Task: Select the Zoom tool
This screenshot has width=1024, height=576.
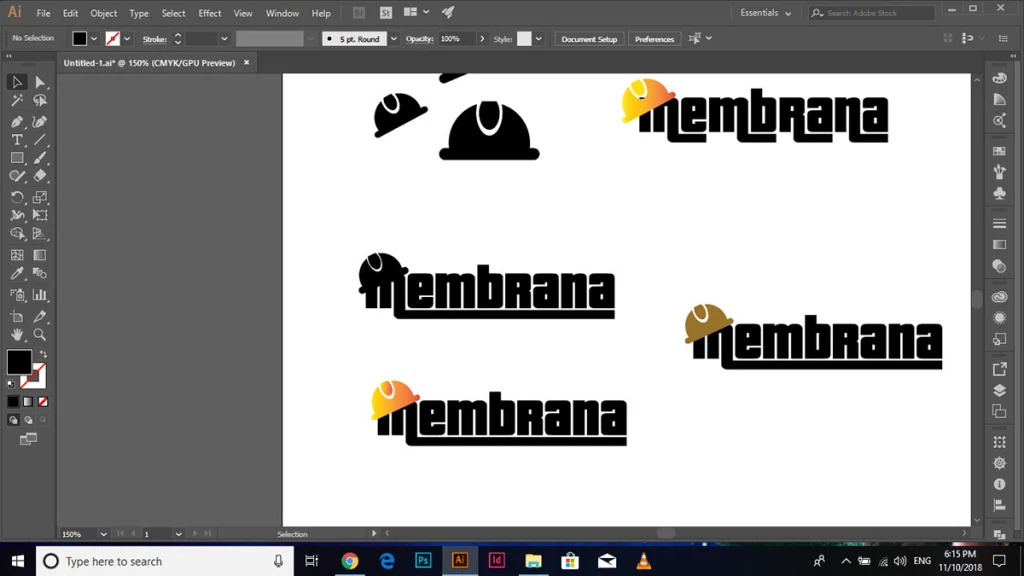Action: pyautogui.click(x=40, y=335)
